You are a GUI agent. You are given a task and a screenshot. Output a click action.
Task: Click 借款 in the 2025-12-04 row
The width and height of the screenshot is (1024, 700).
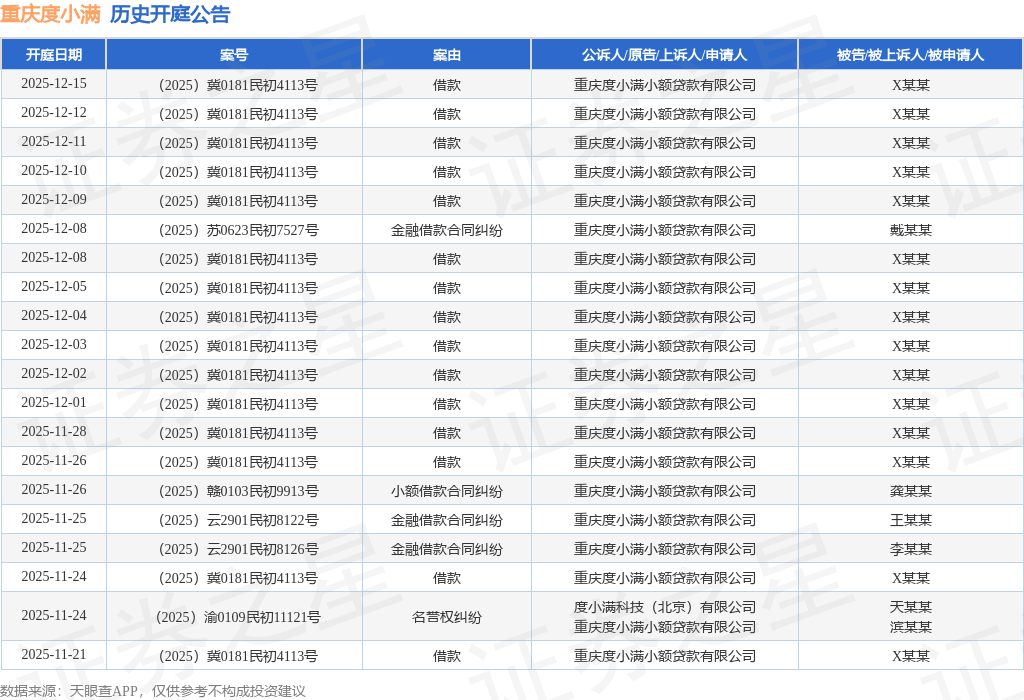point(447,317)
